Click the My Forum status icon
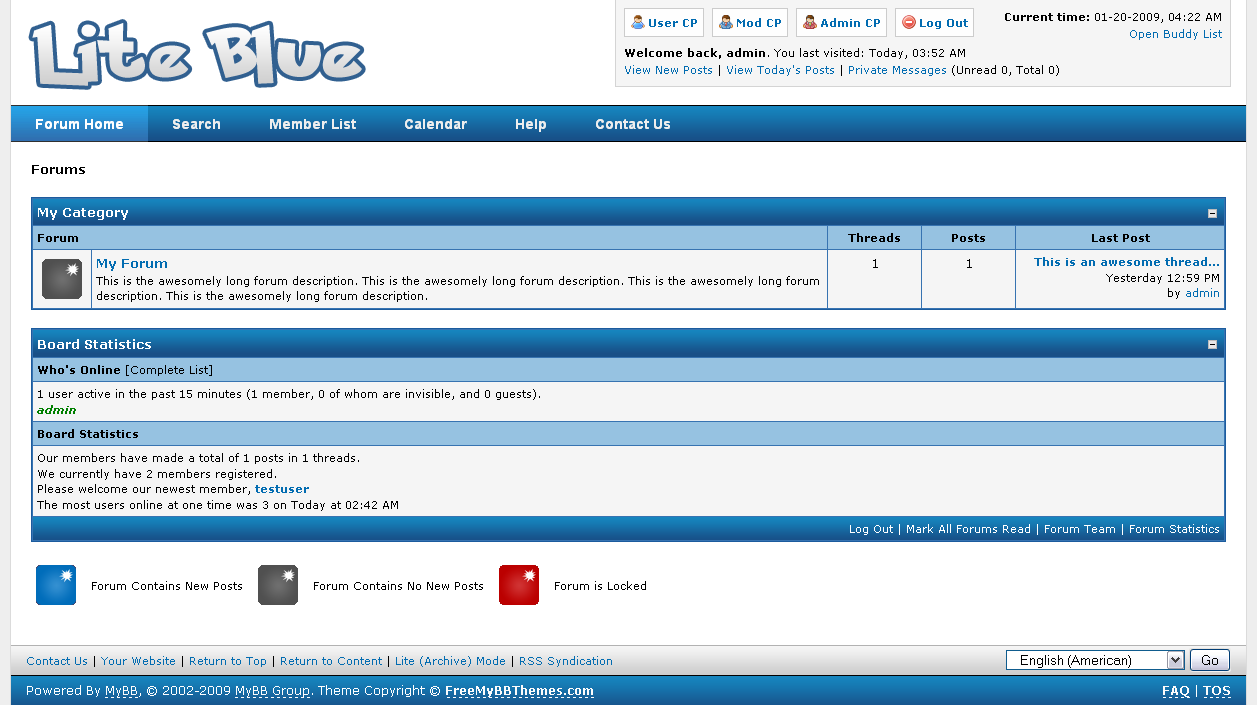This screenshot has height=705, width=1257. 62,279
